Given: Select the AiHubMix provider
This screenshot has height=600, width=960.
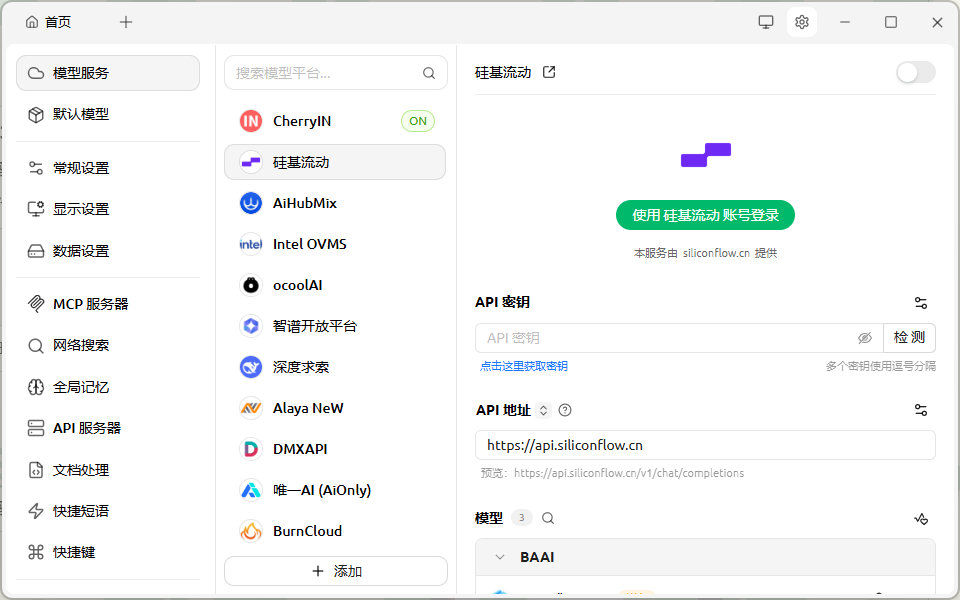Looking at the screenshot, I should pos(335,203).
